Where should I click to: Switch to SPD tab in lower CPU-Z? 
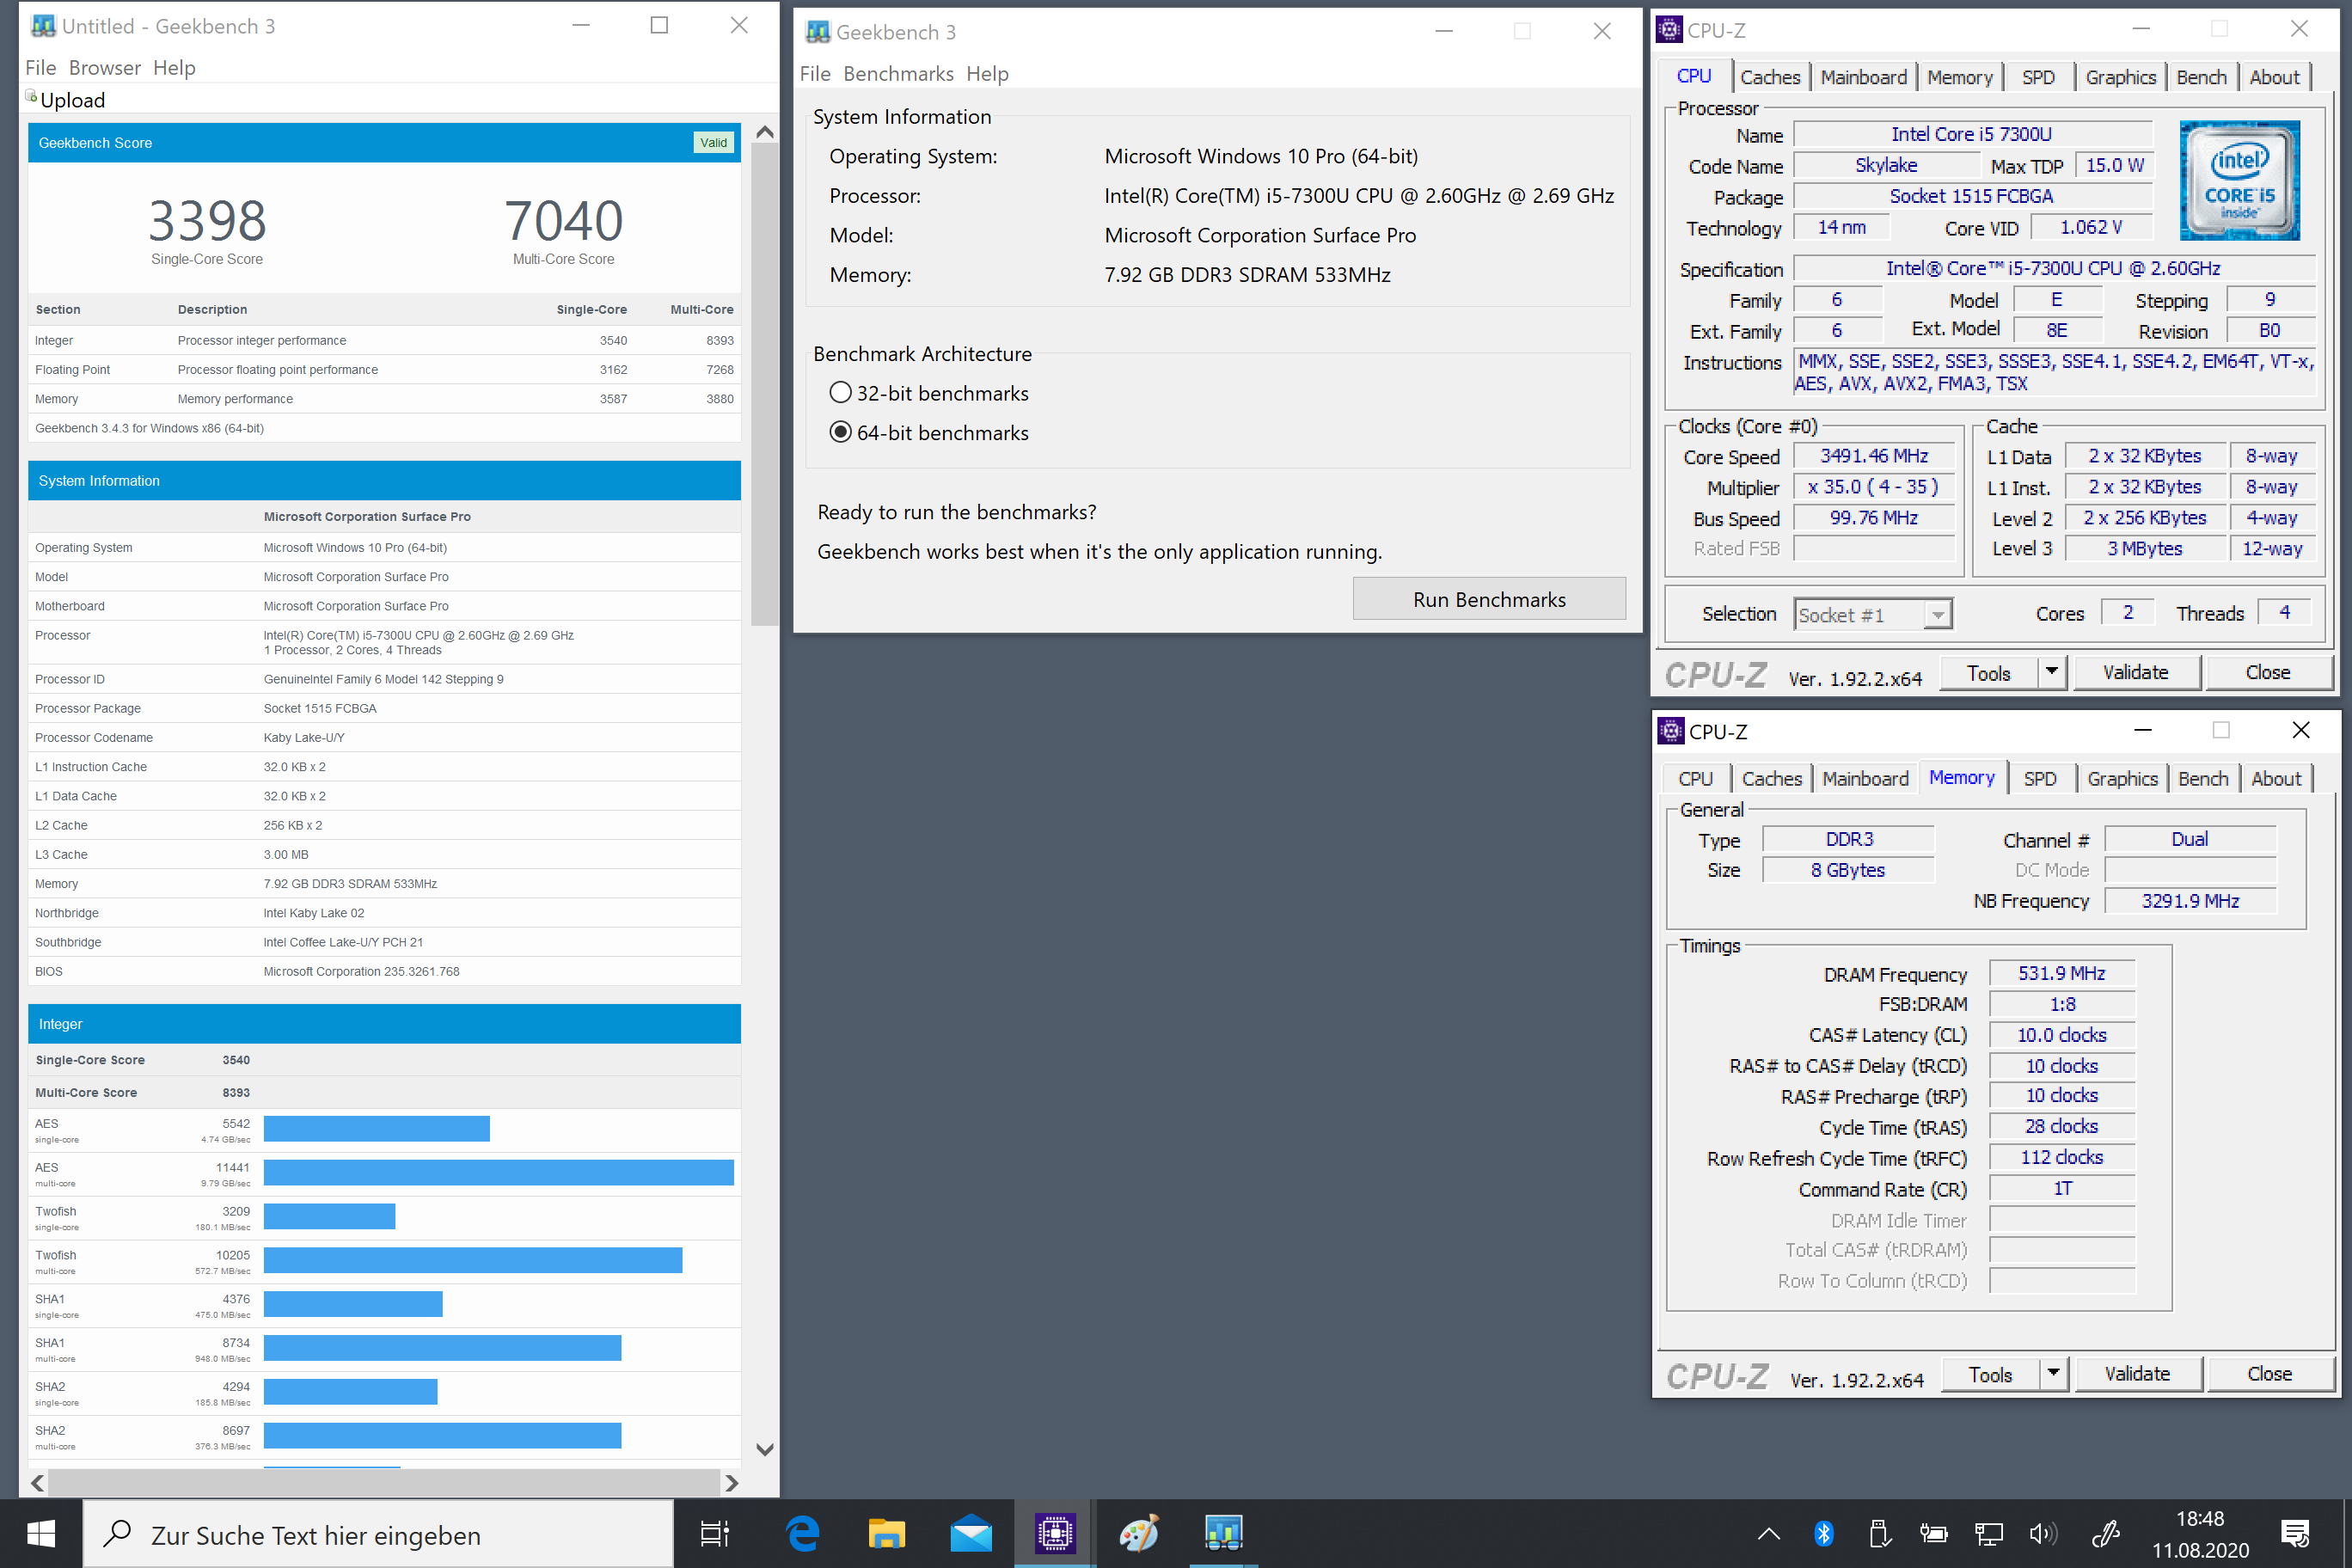pyautogui.click(x=2040, y=779)
